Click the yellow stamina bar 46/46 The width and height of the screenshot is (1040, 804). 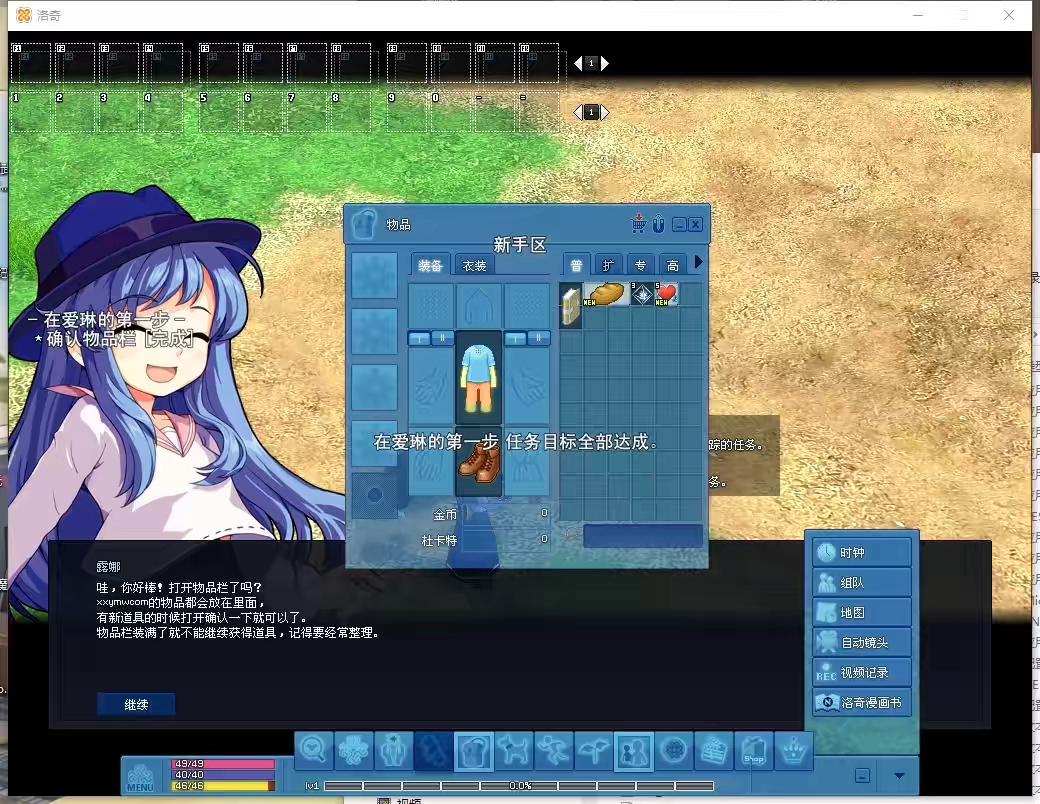click(224, 786)
